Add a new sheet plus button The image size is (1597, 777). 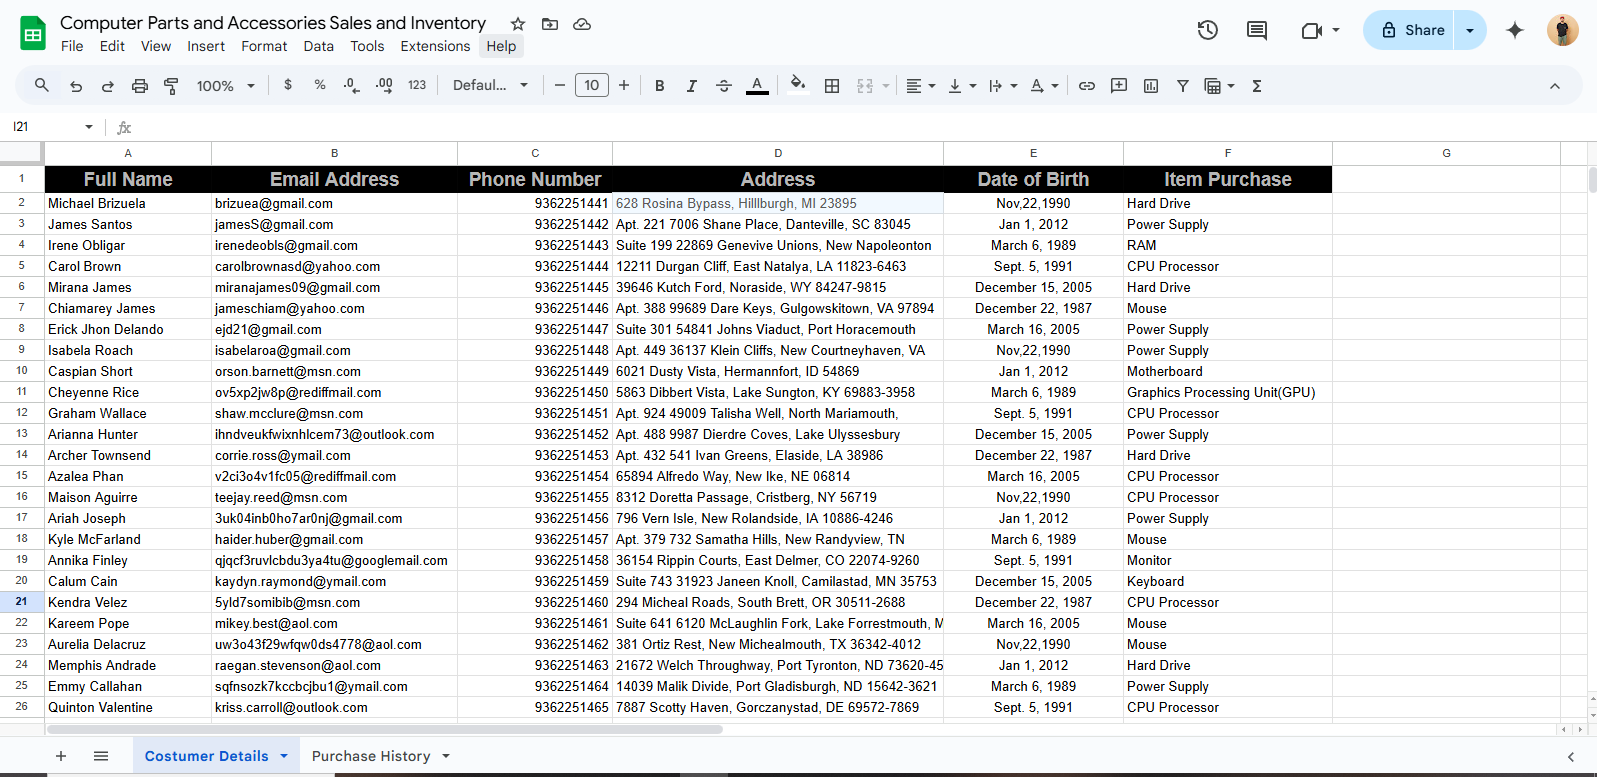pyautogui.click(x=61, y=756)
